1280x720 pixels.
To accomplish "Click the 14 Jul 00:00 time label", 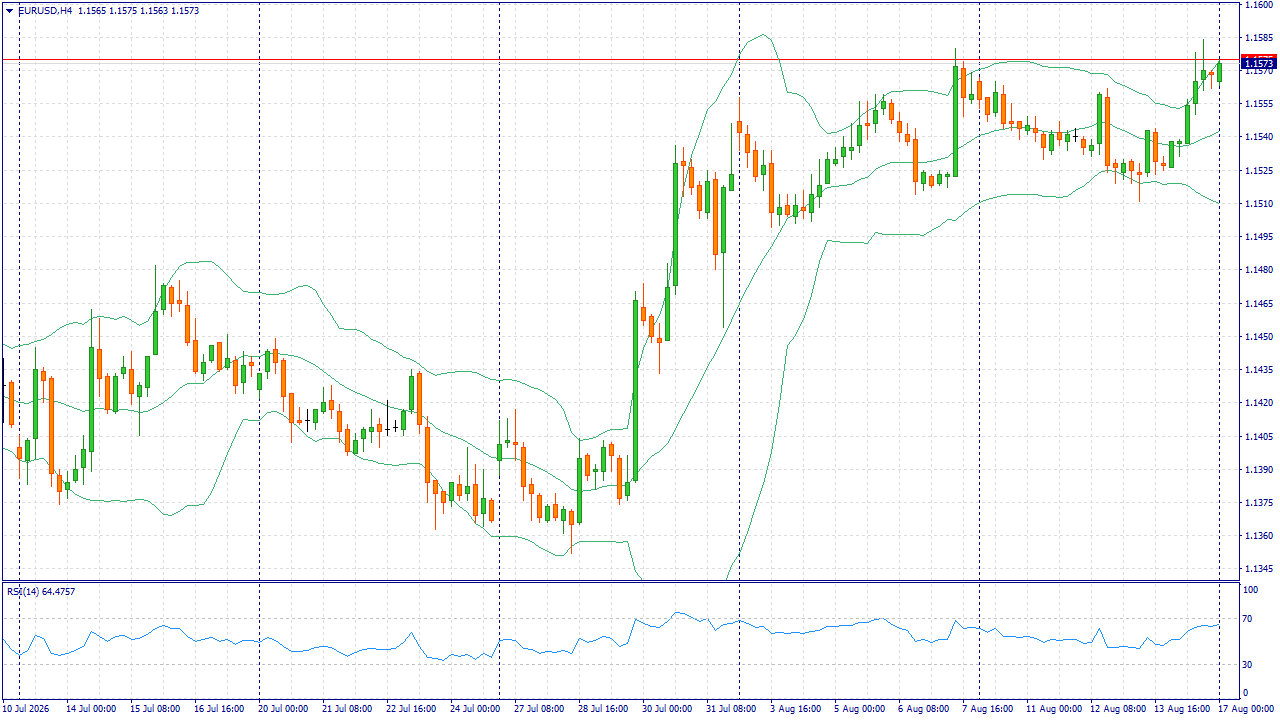I will click(x=91, y=709).
